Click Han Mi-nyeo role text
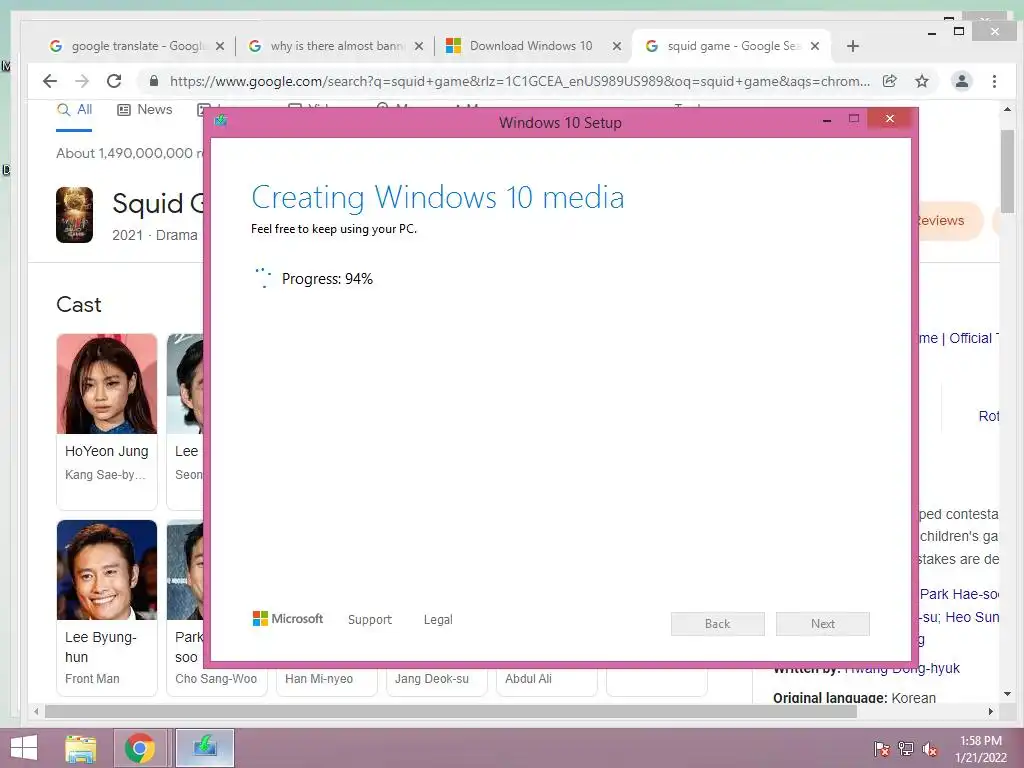Viewport: 1024px width, 768px height. click(x=319, y=679)
